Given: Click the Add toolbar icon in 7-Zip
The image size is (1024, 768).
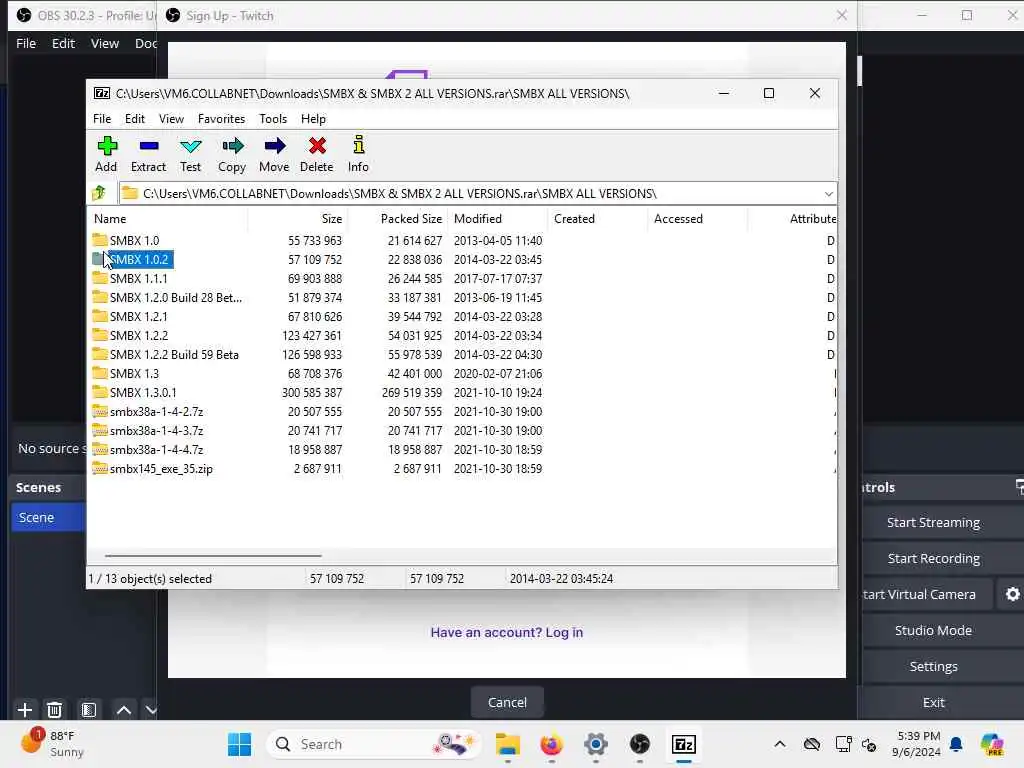Looking at the screenshot, I should point(106,154).
